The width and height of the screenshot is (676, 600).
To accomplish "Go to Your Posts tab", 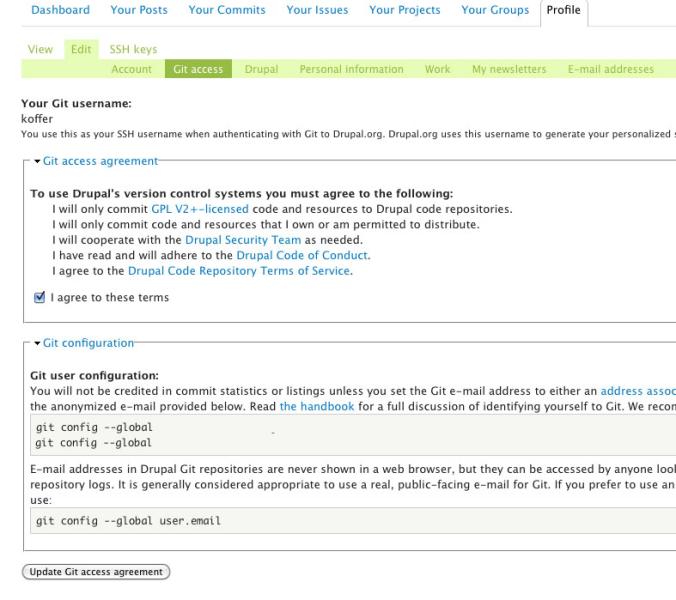I will [139, 10].
